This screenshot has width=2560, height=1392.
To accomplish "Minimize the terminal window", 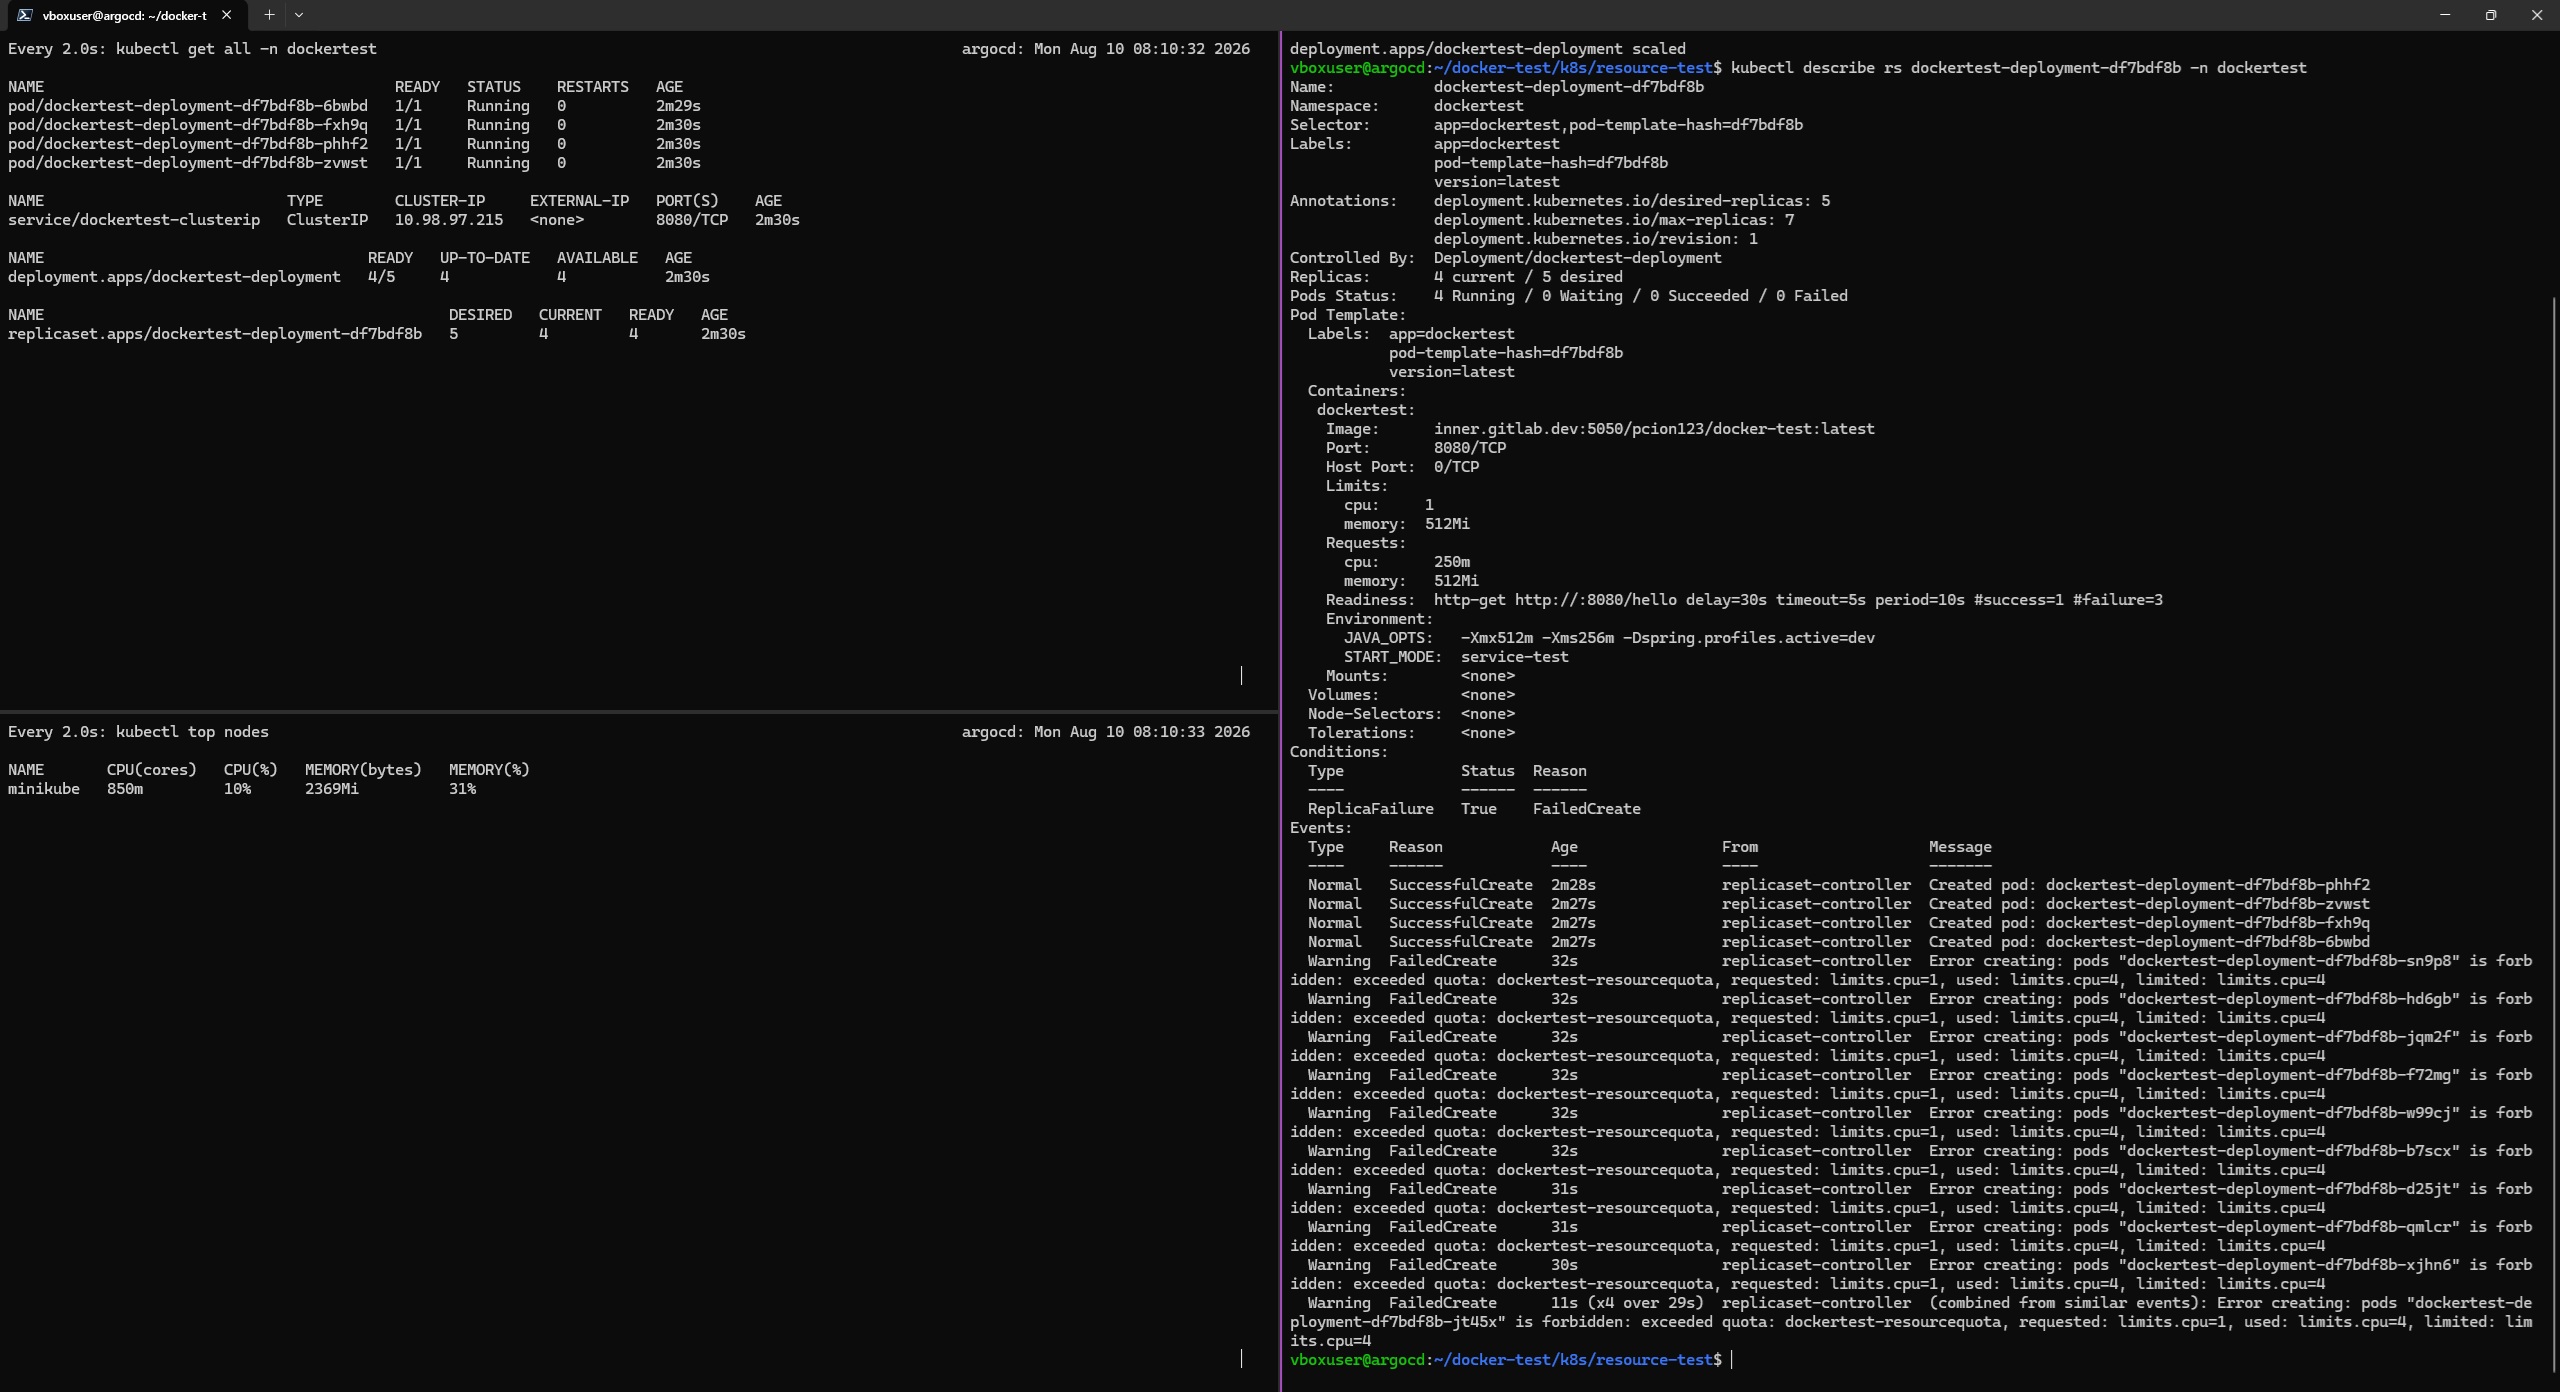I will 2445,15.
